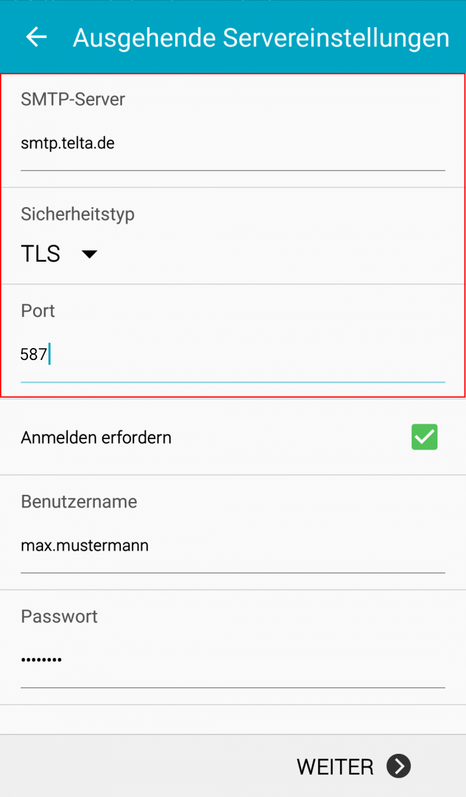Tap the Anmelden erfordern label

(96, 437)
